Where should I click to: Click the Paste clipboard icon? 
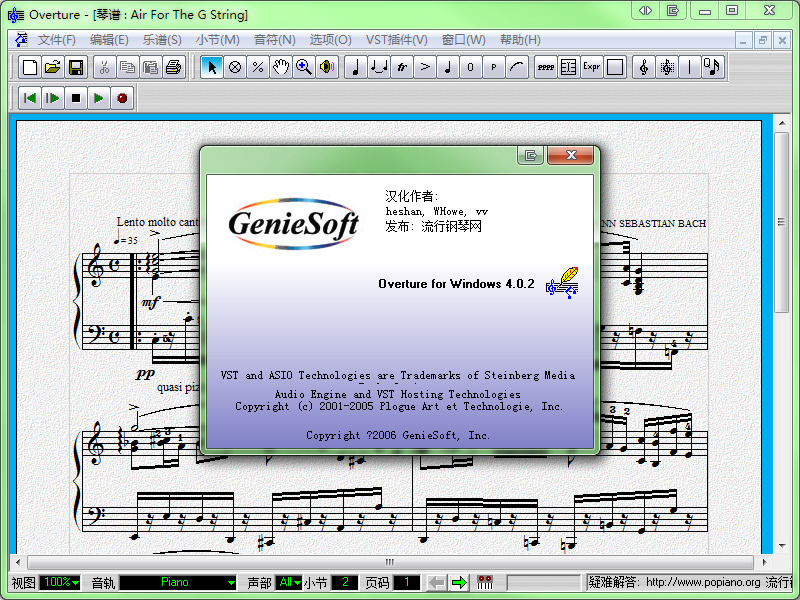(151, 67)
